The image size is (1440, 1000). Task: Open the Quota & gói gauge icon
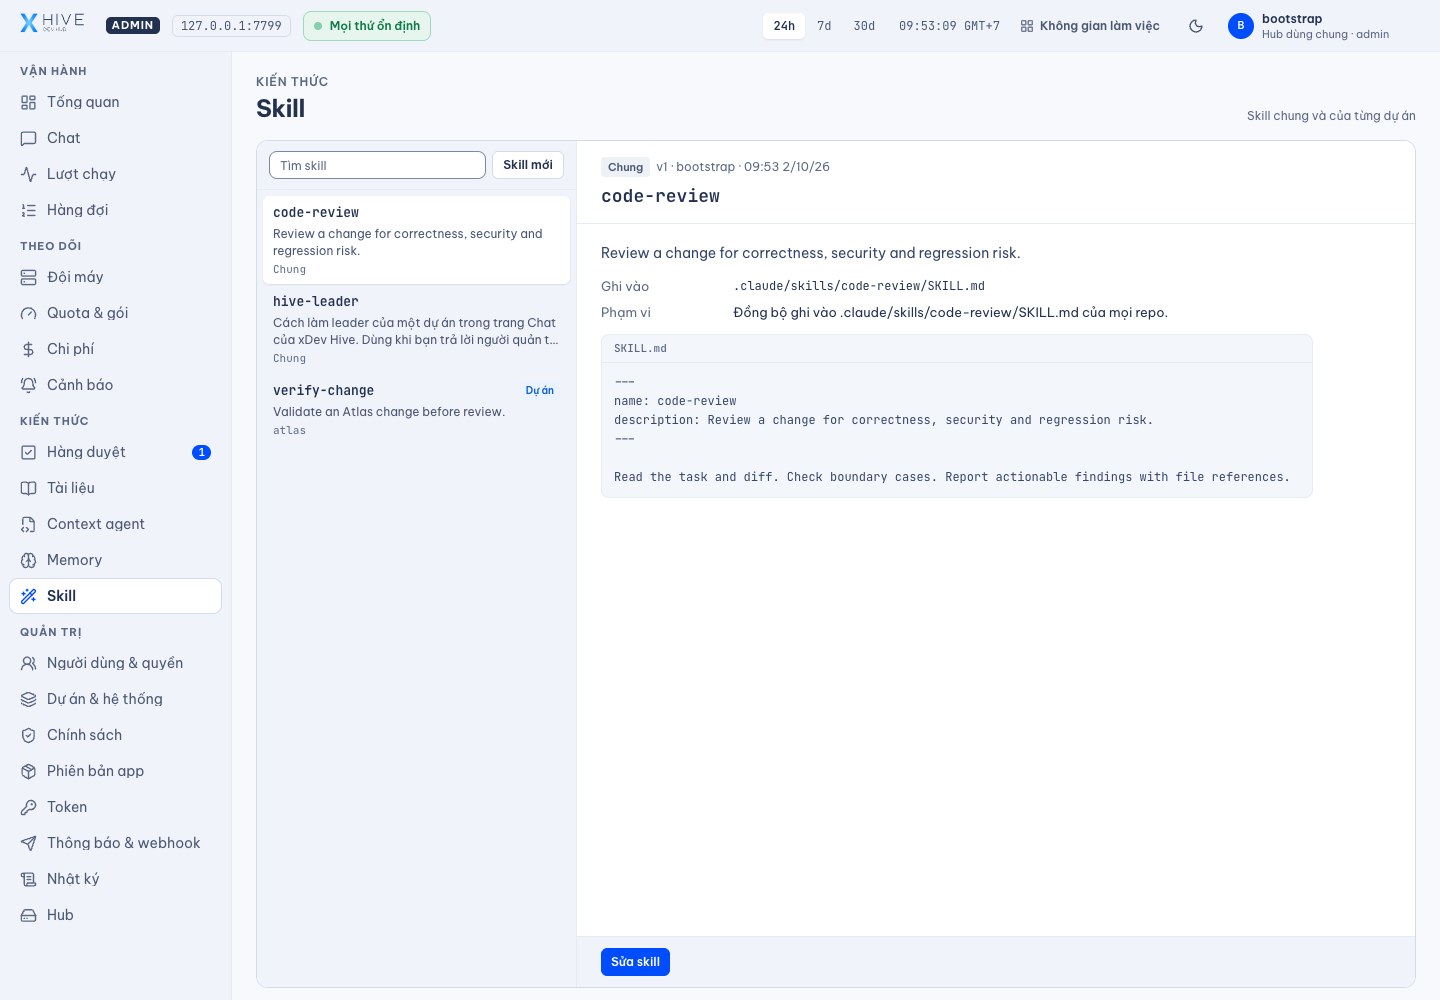(x=29, y=313)
